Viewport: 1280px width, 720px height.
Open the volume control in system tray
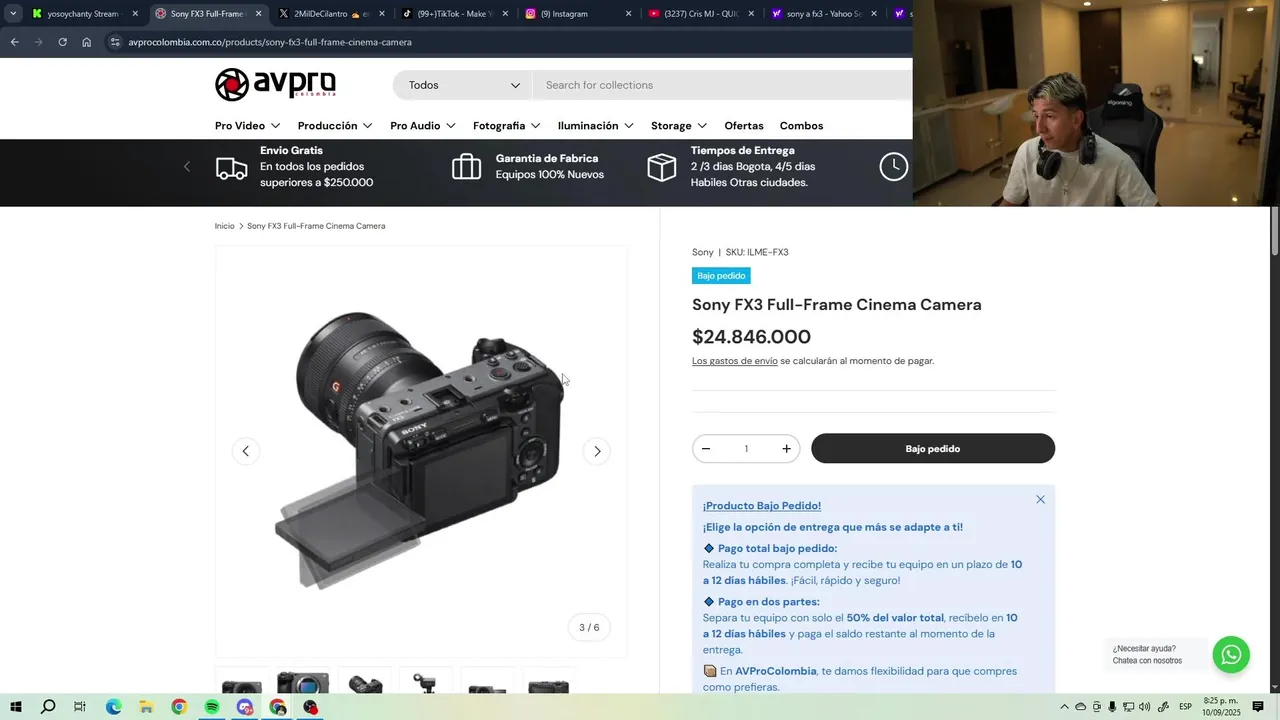(x=1144, y=707)
